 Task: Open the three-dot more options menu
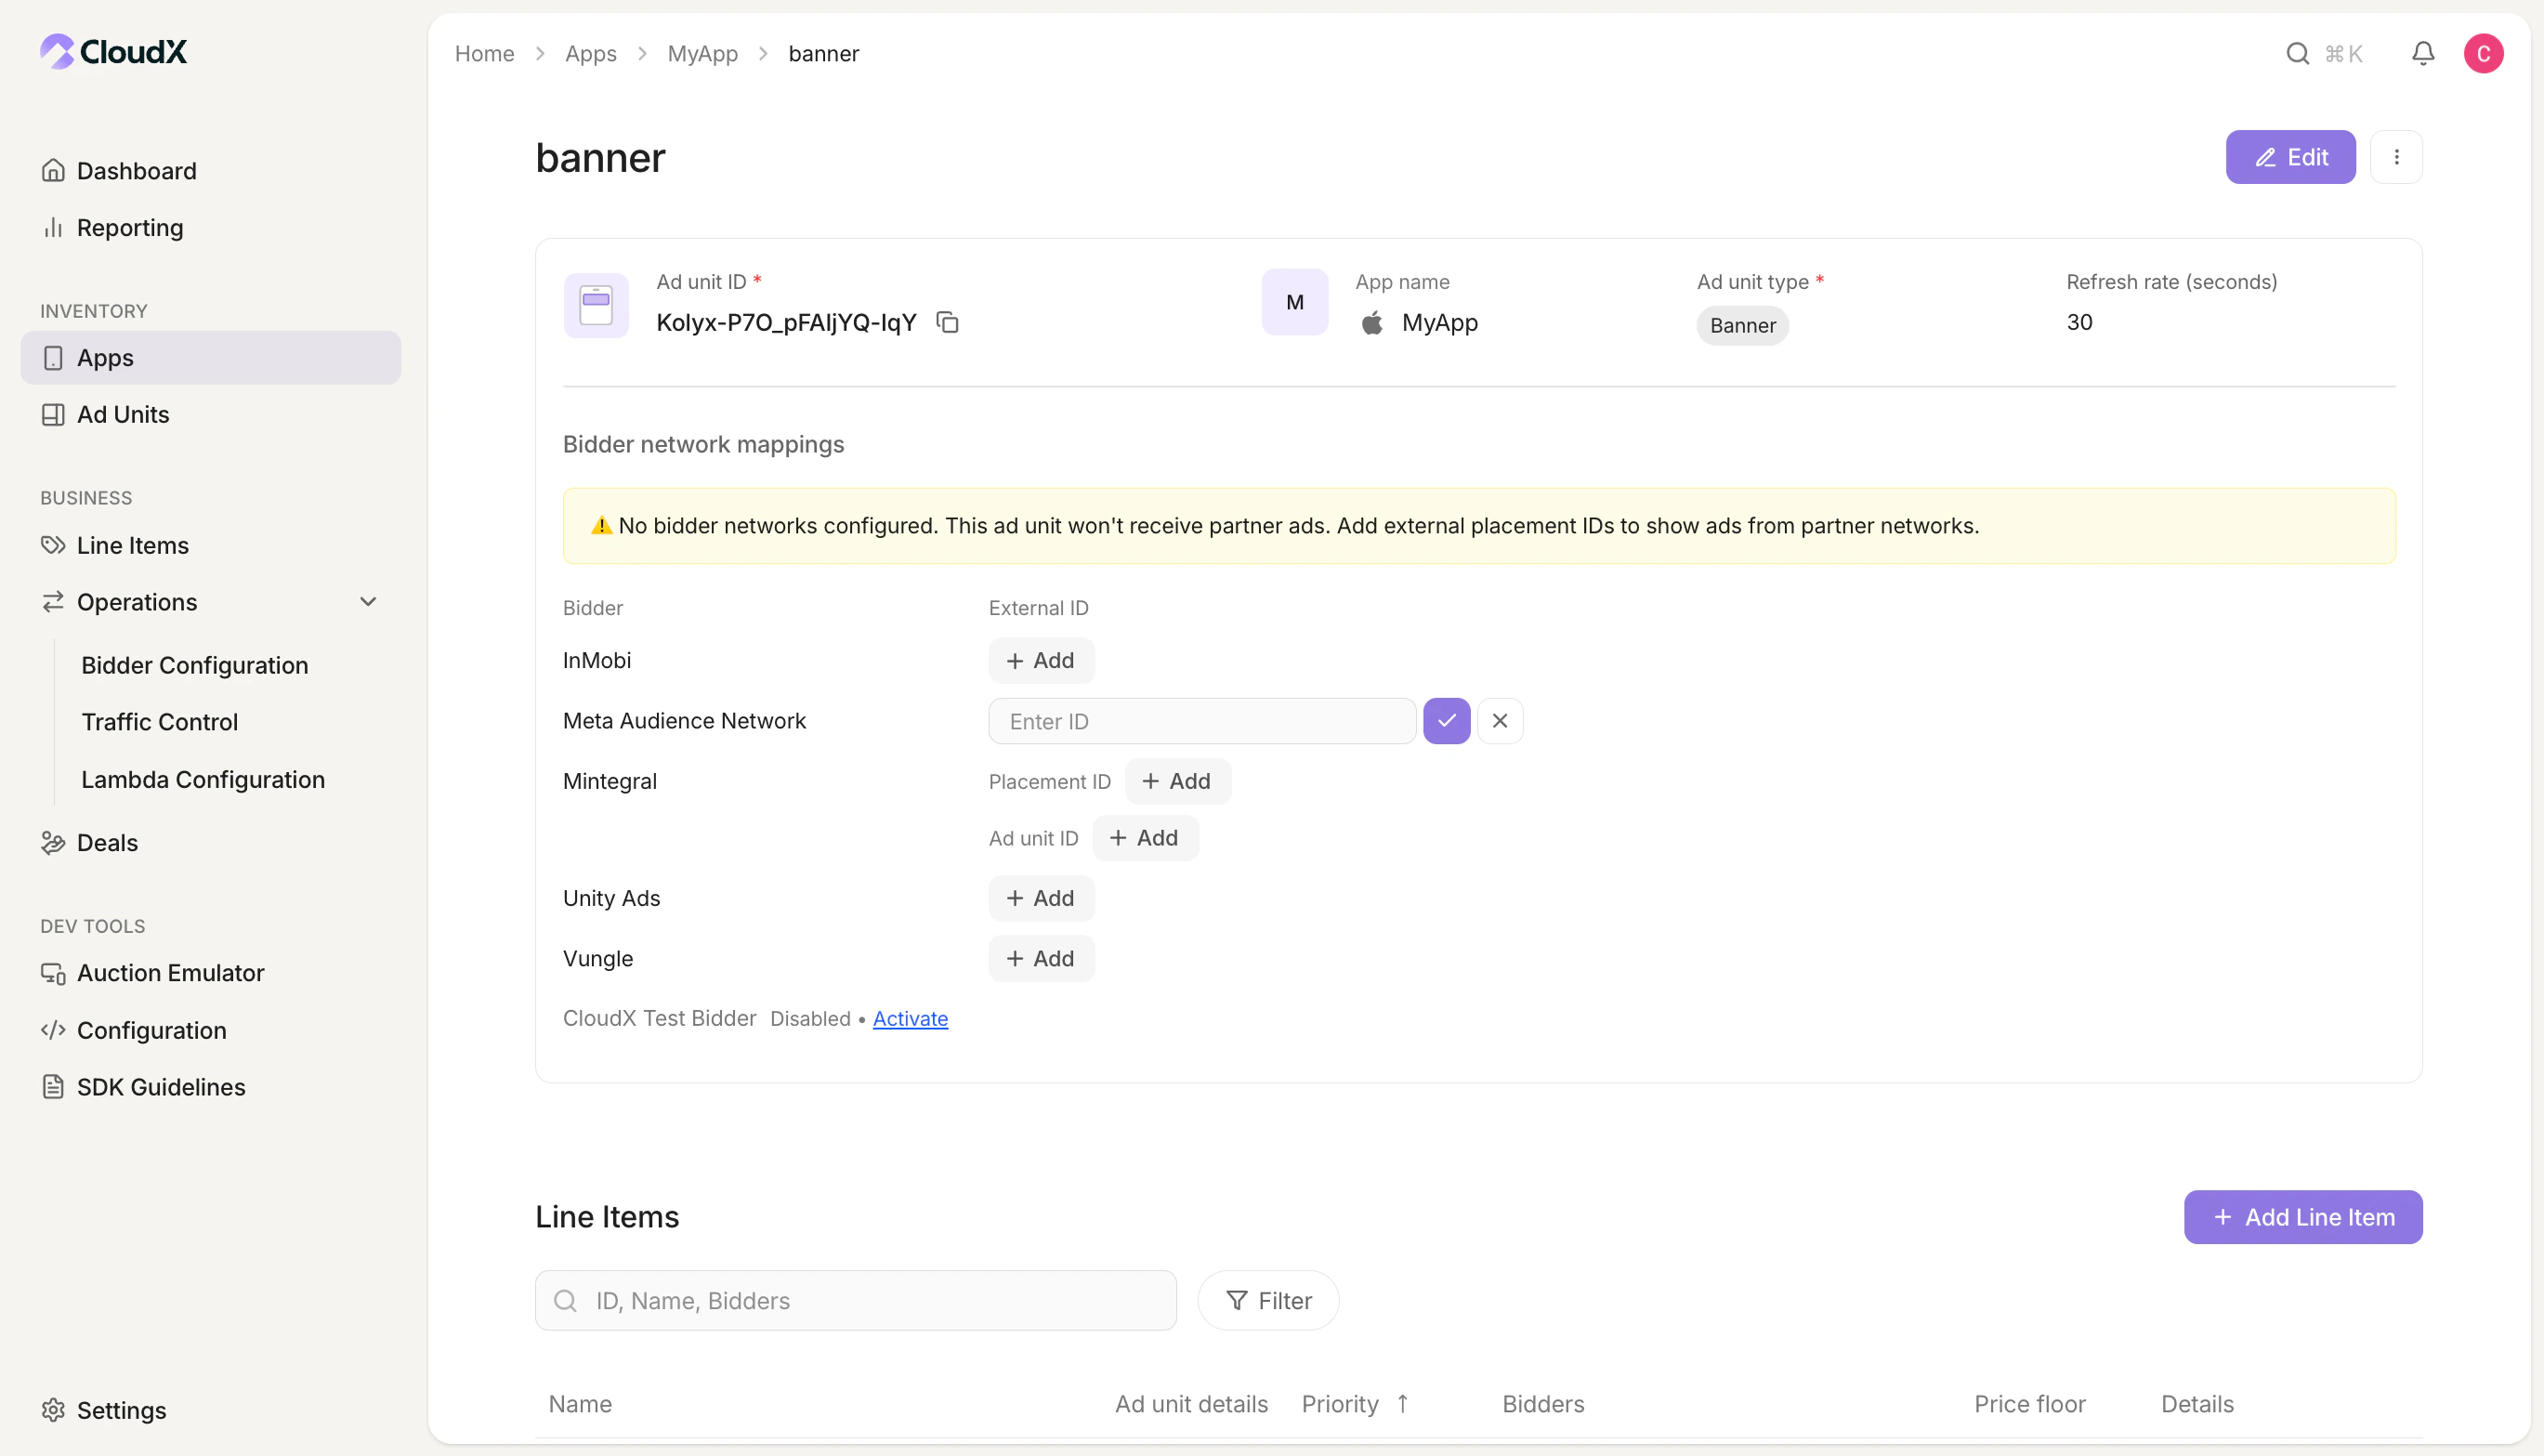[x=2396, y=157]
